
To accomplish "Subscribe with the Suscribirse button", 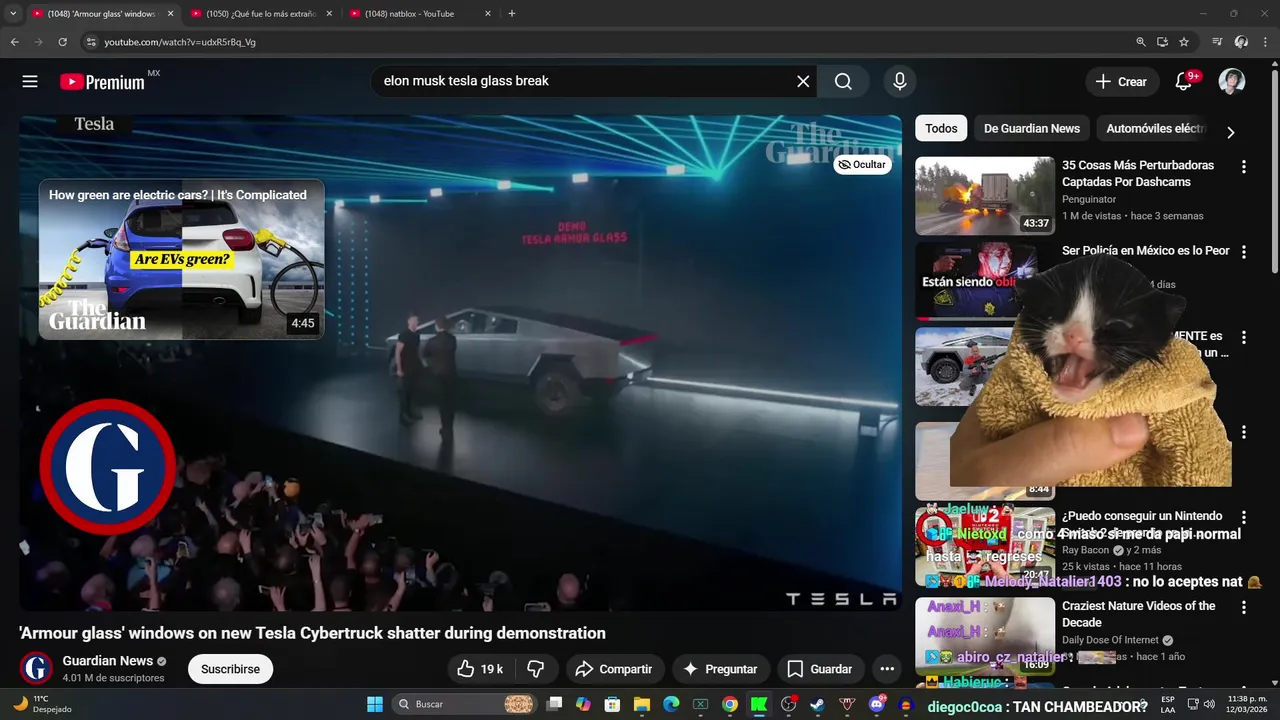I will tap(230, 669).
